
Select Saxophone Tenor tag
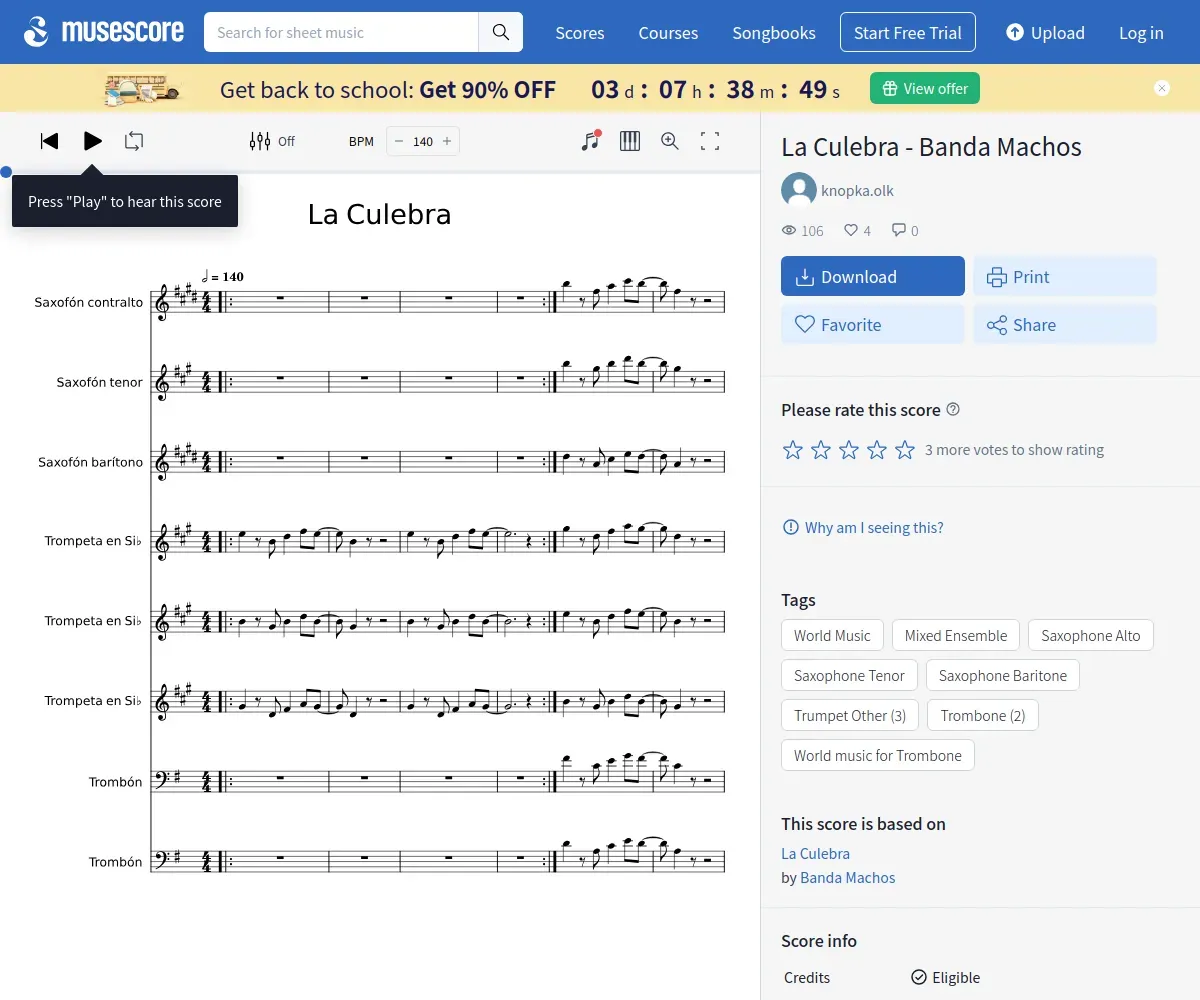(849, 675)
